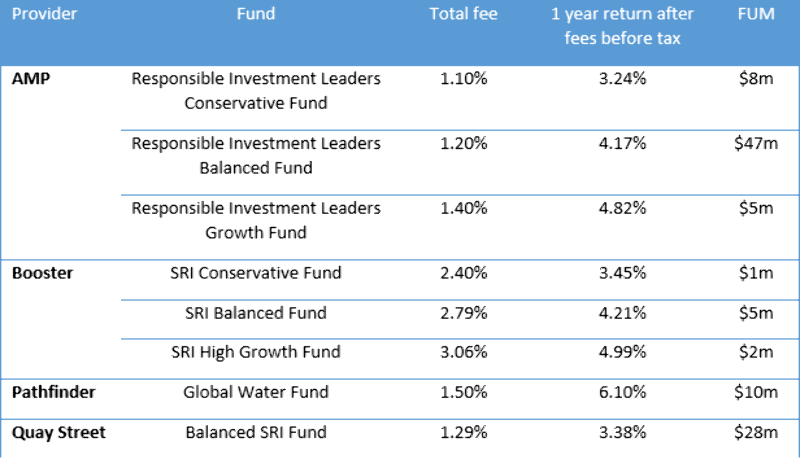Click the Fund column header
The height and width of the screenshot is (464, 800).
click(256, 15)
